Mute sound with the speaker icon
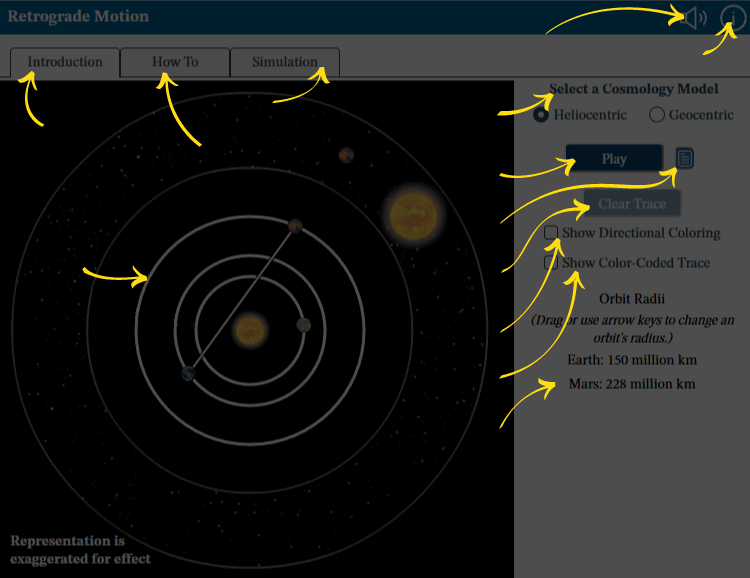Image resolution: width=750 pixels, height=578 pixels. click(x=695, y=17)
